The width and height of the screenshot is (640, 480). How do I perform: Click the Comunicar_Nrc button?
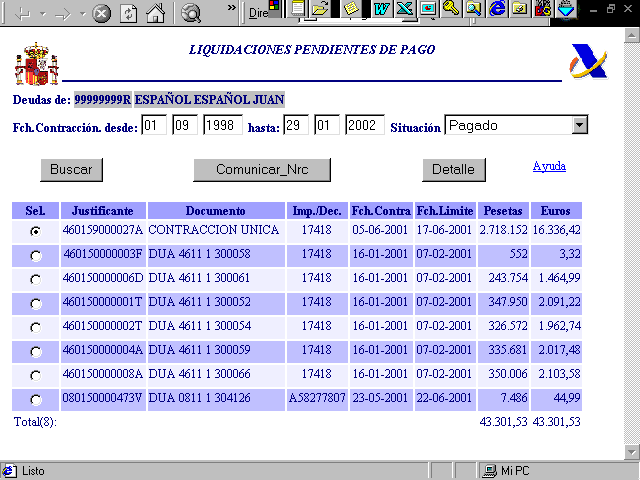tap(262, 169)
